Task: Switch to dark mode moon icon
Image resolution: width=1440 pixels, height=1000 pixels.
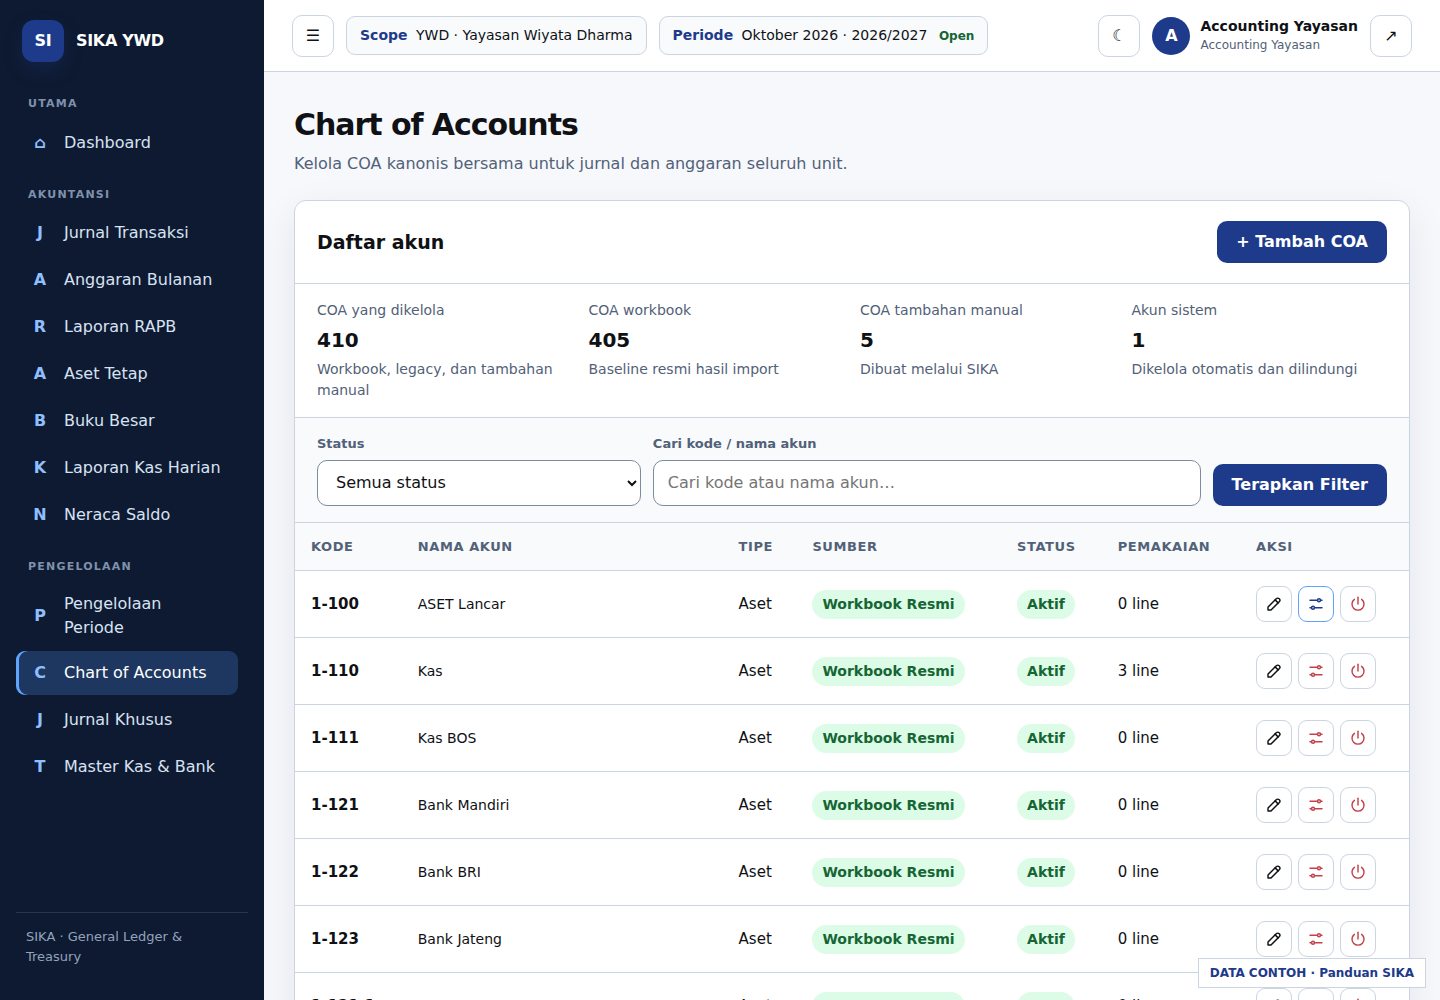Action: click(1119, 36)
